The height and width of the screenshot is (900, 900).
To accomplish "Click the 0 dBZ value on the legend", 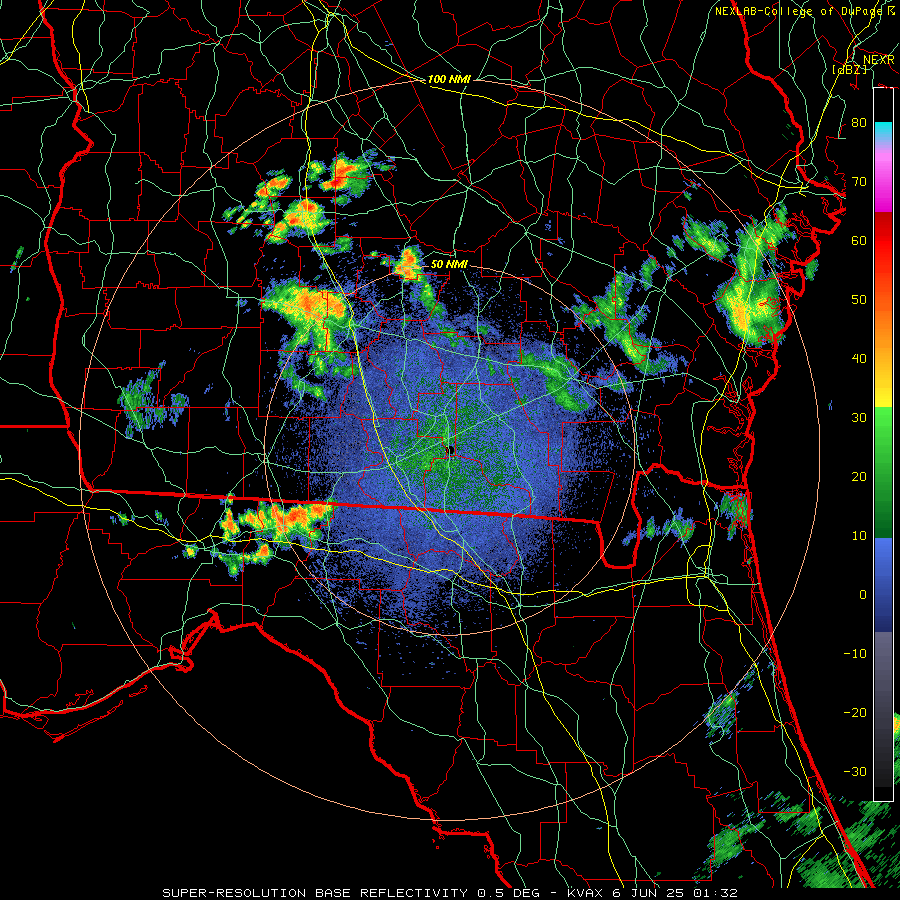I will 863,595.
